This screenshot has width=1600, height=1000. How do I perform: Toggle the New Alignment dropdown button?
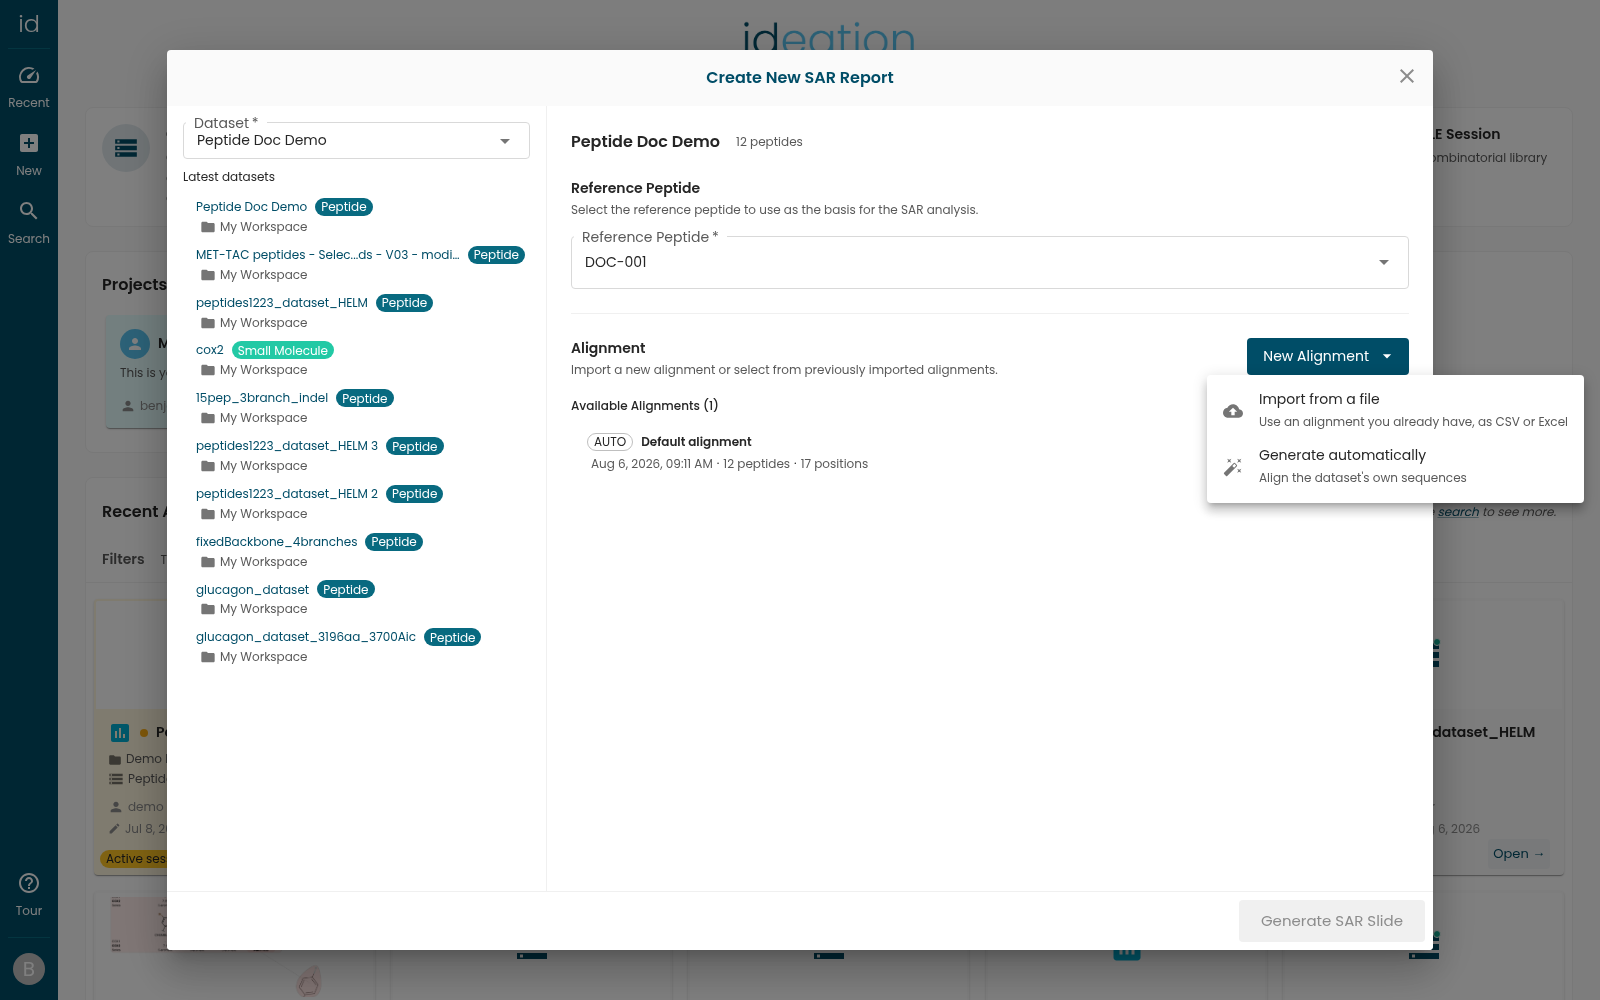1328,356
